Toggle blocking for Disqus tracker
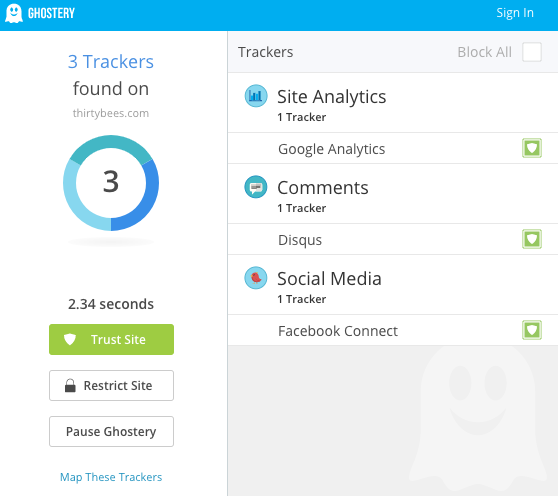The image size is (558, 496). 532,239
